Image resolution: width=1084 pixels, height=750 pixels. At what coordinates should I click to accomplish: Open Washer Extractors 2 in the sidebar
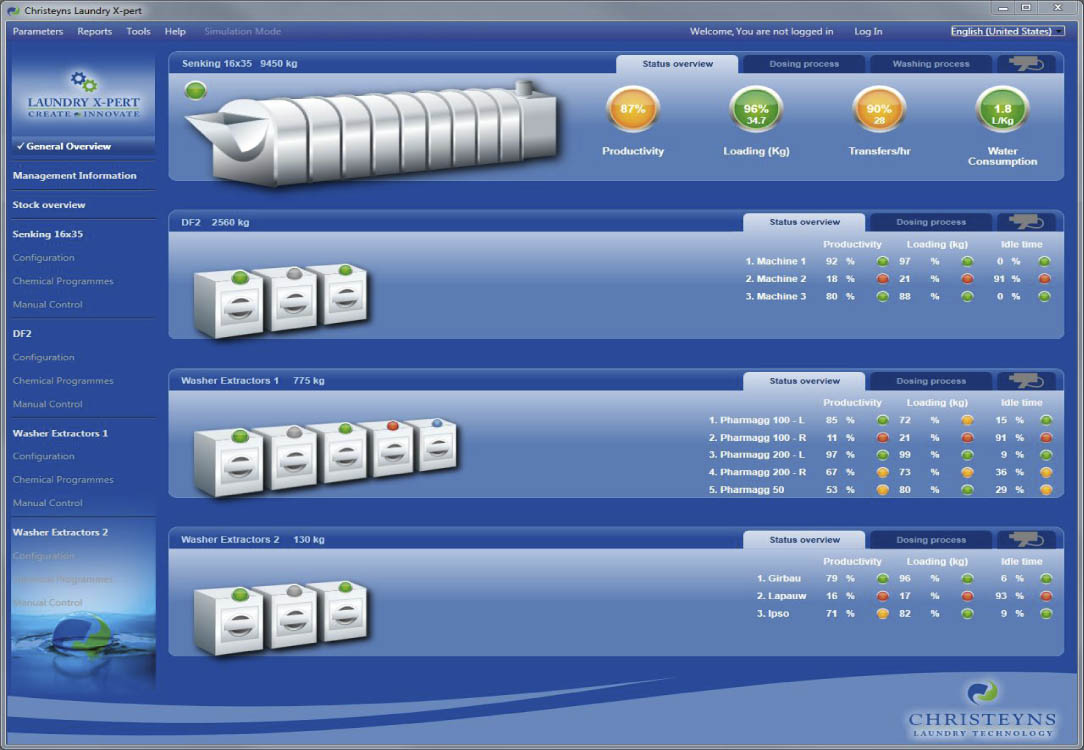coord(60,532)
